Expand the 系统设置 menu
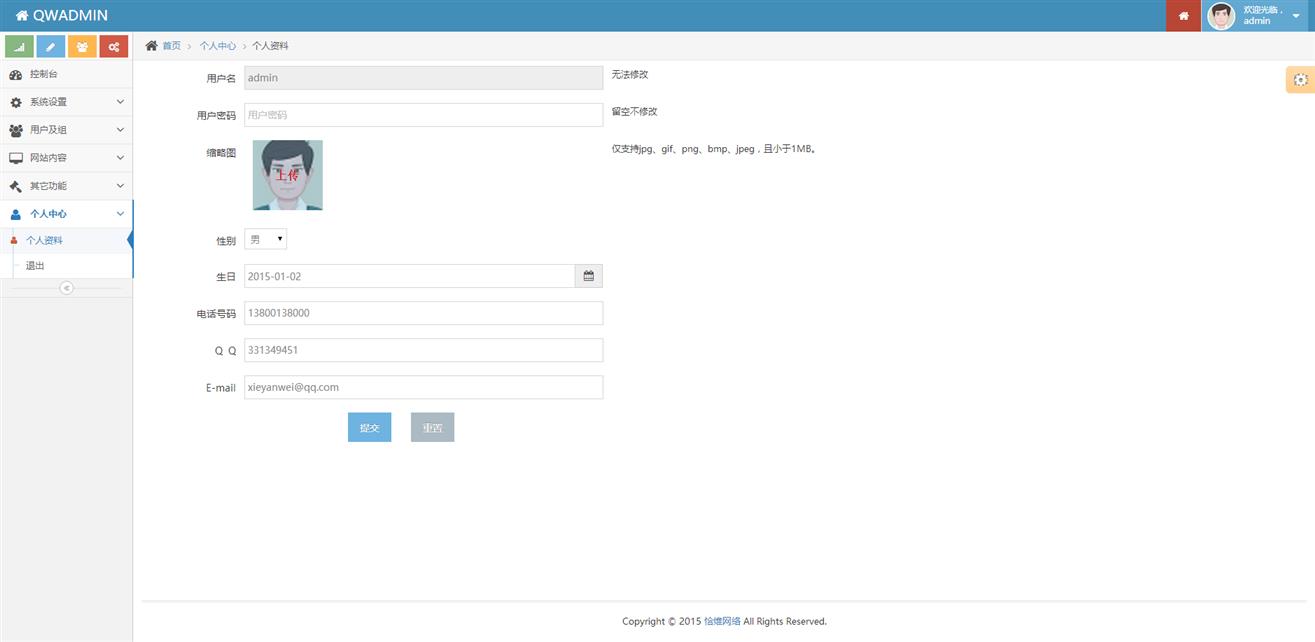Image resolution: width=1315 pixels, height=642 pixels. 66,102
